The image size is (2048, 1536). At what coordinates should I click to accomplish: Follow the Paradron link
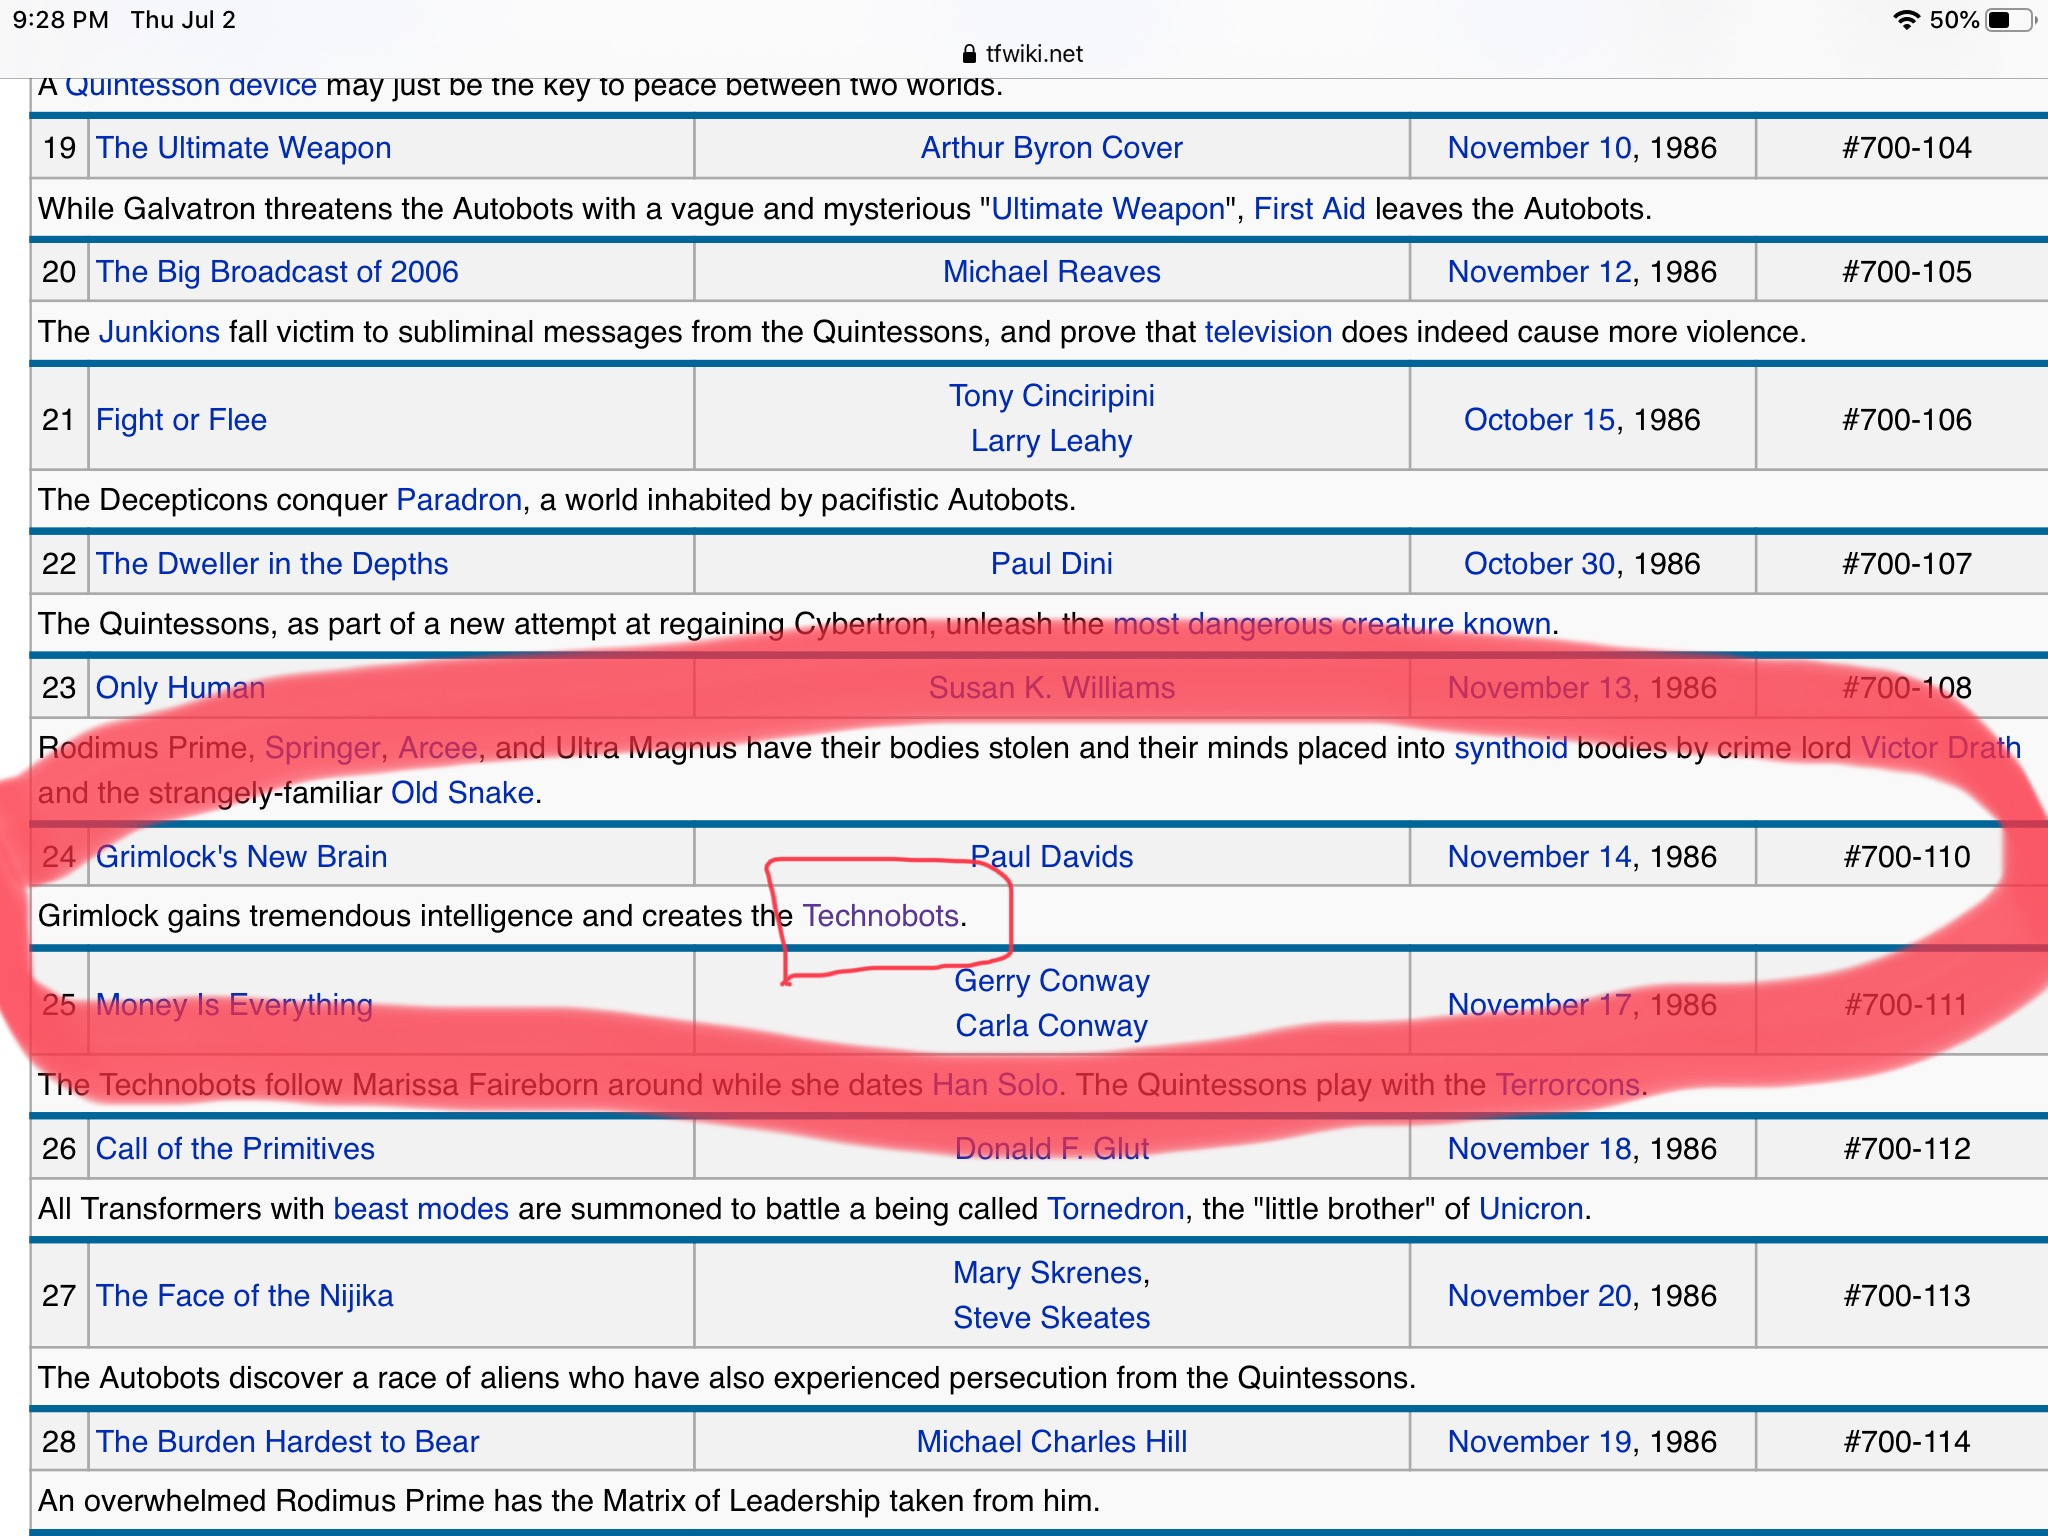(459, 500)
